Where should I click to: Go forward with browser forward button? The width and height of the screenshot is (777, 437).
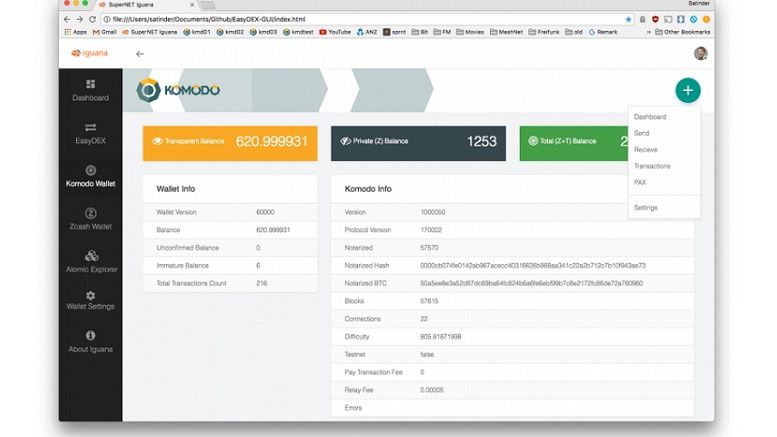pyautogui.click(x=79, y=19)
